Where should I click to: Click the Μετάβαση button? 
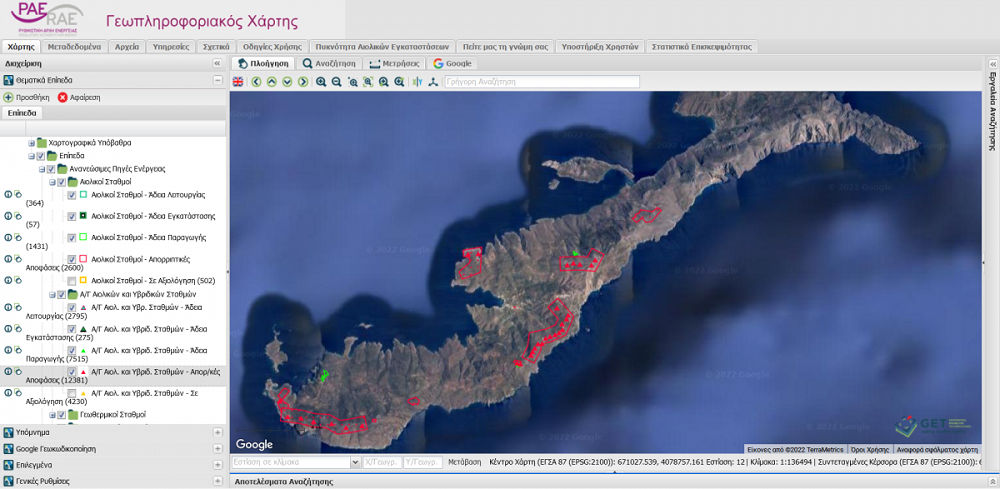(x=464, y=463)
